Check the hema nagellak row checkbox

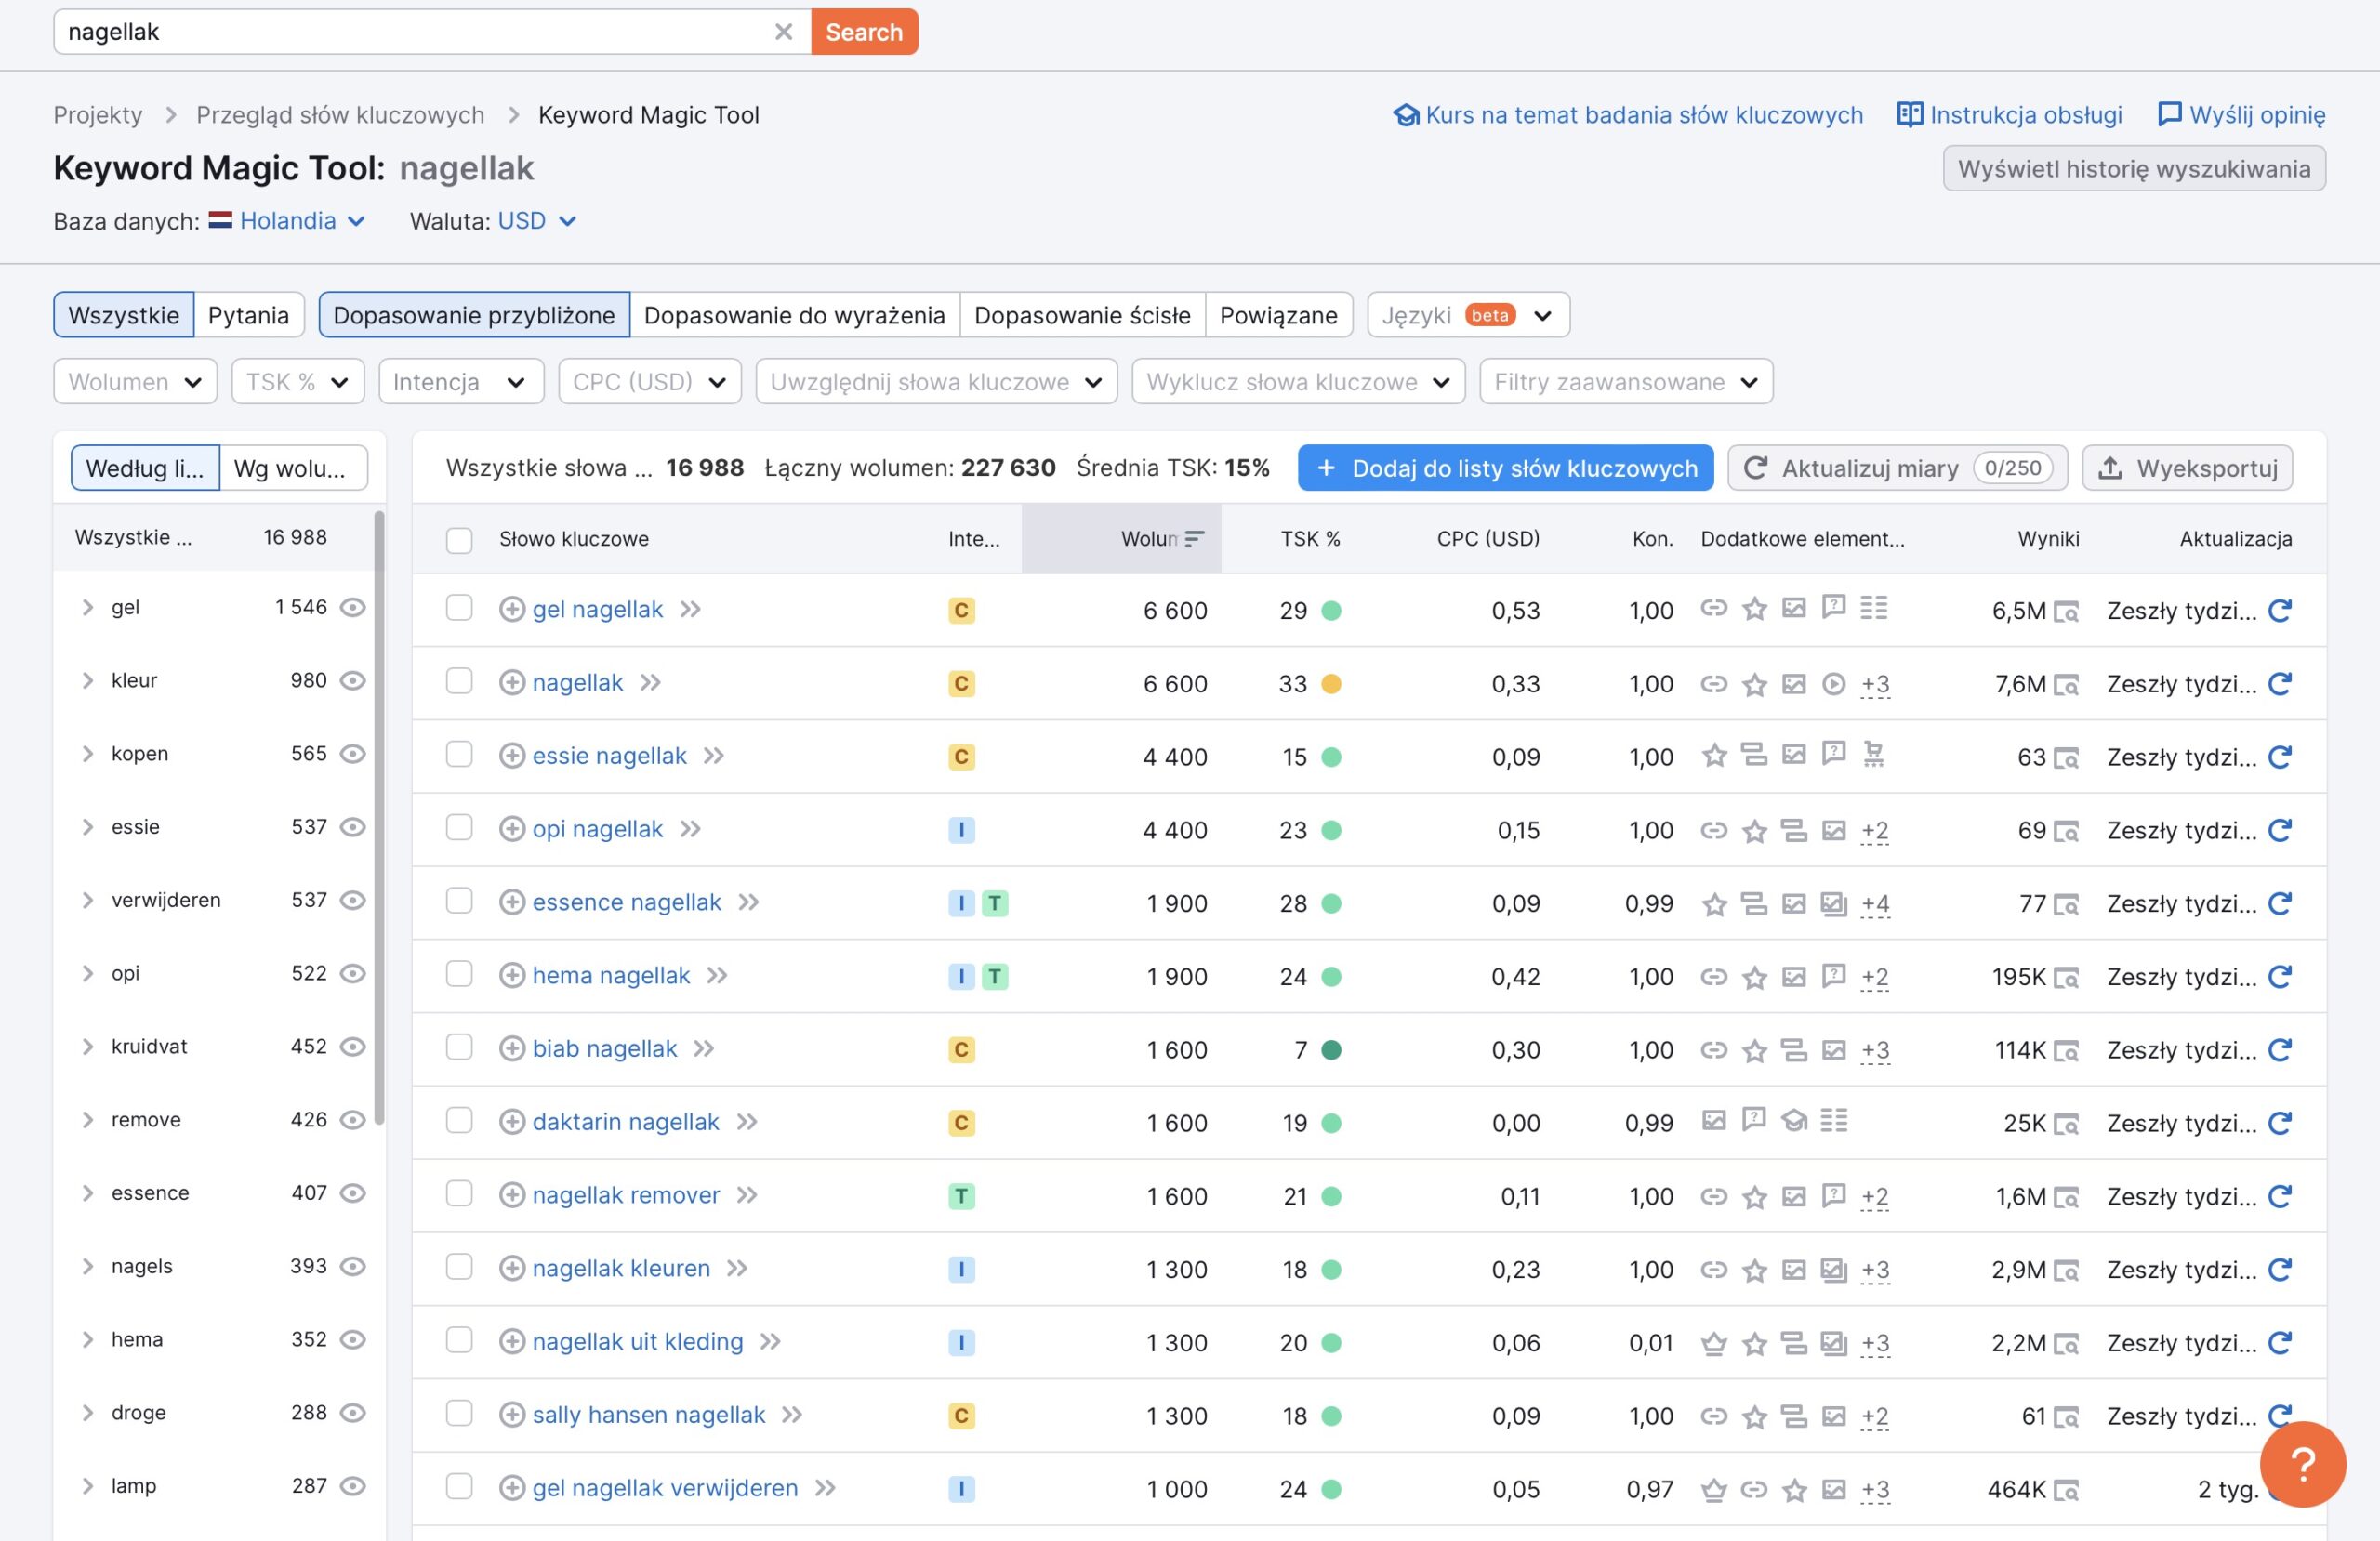pos(459,974)
